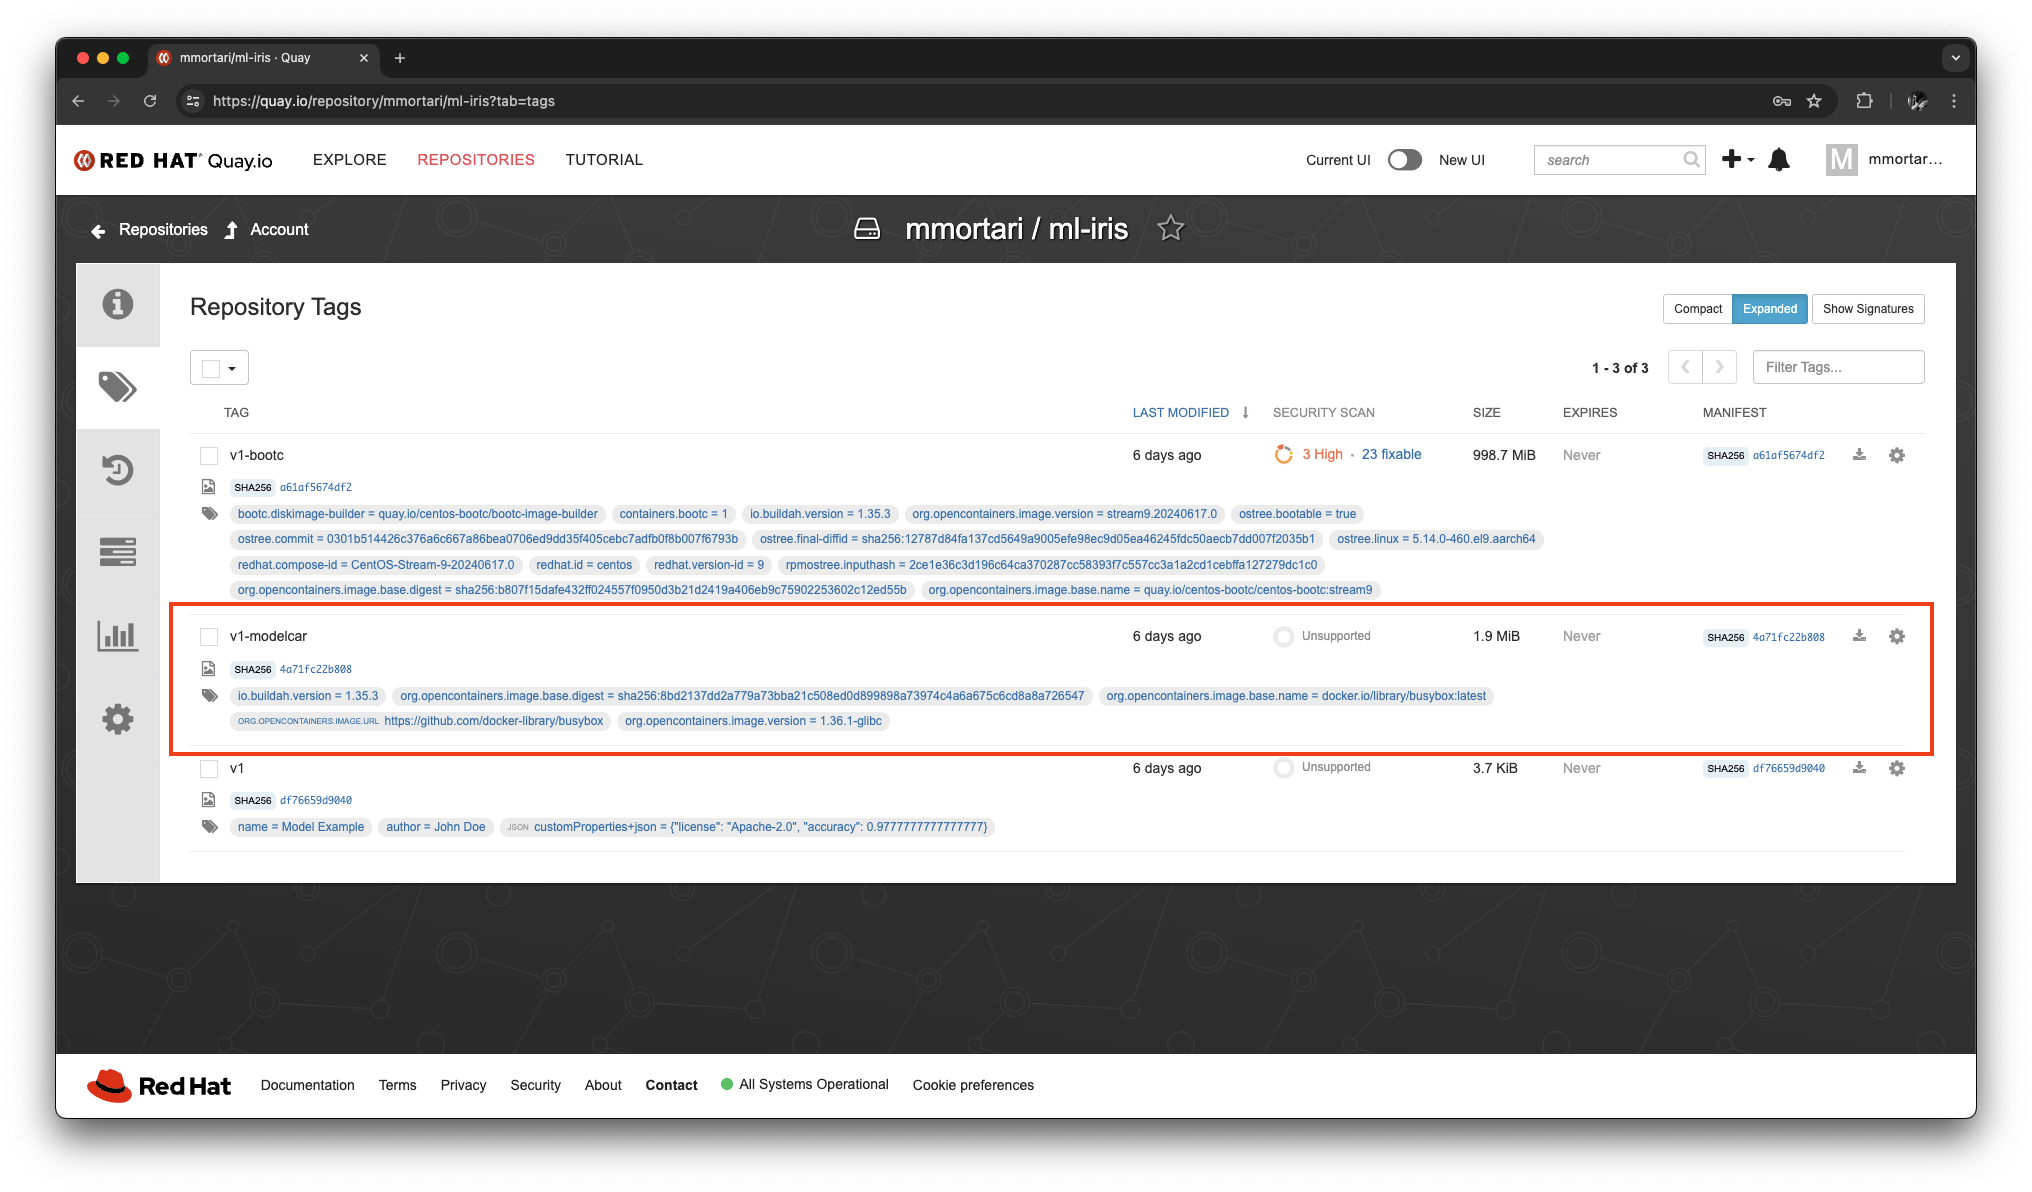
Task: Open the gear menu for the v1 tag
Action: click(x=1897, y=768)
